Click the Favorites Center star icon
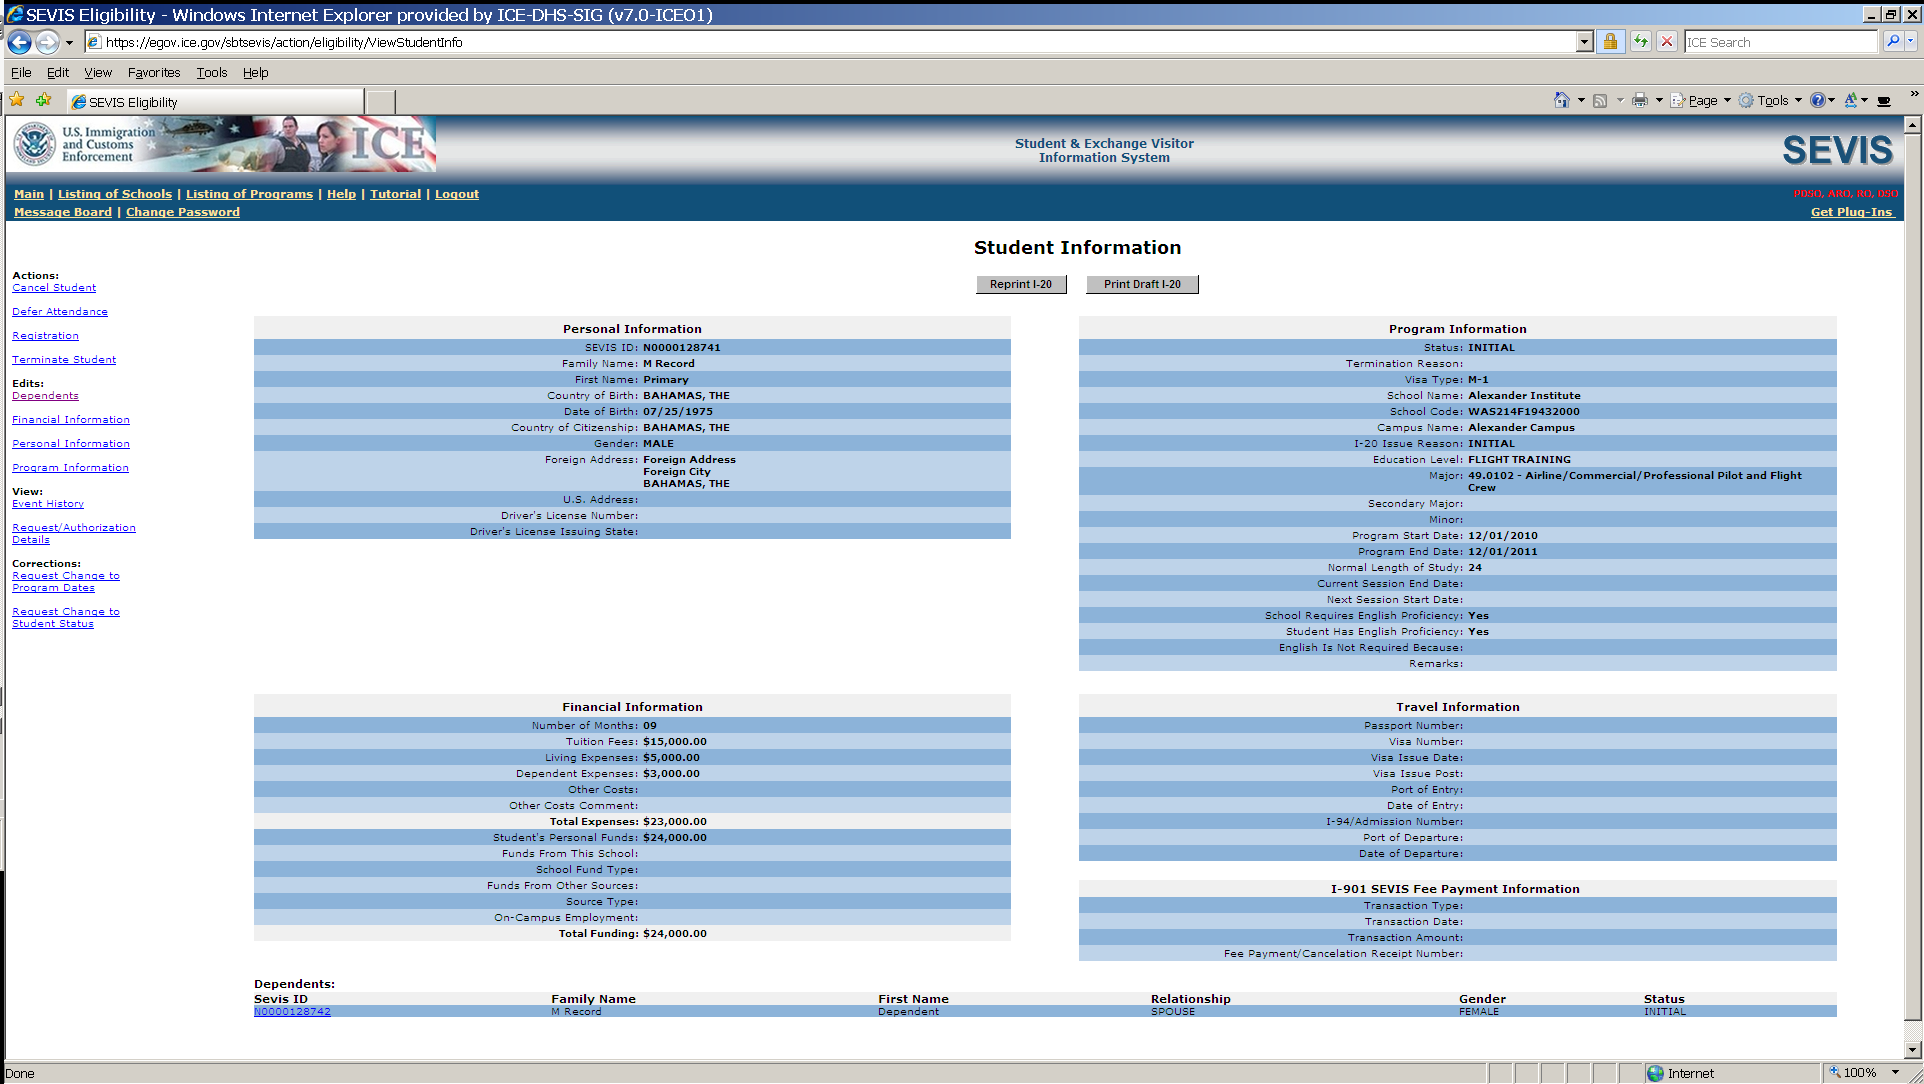 point(17,100)
